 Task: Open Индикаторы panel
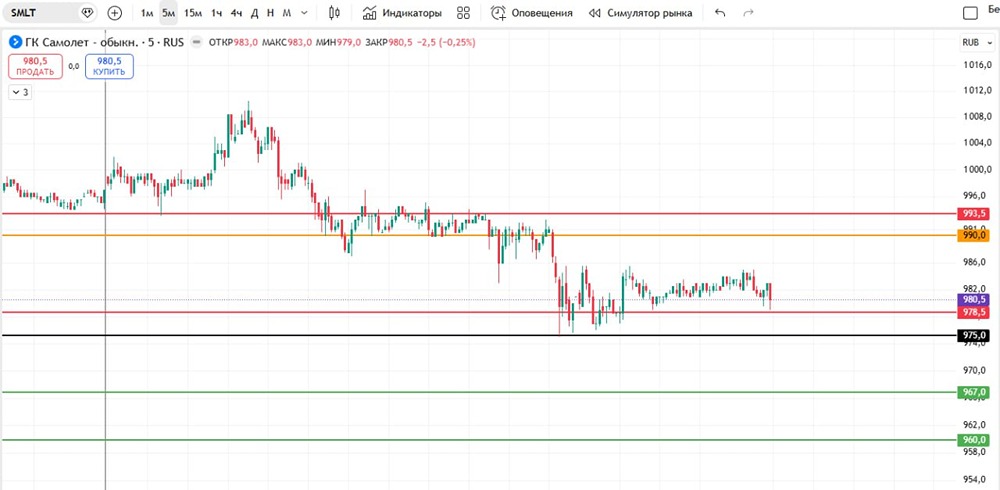pyautogui.click(x=402, y=13)
